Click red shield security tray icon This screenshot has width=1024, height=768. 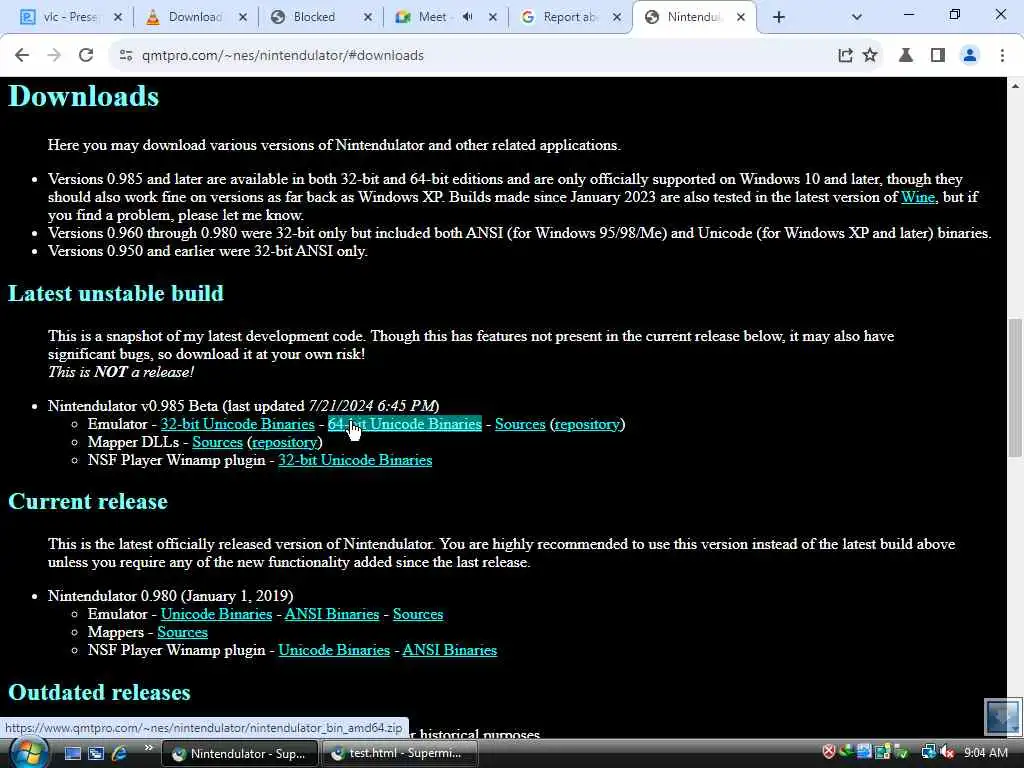point(829,752)
